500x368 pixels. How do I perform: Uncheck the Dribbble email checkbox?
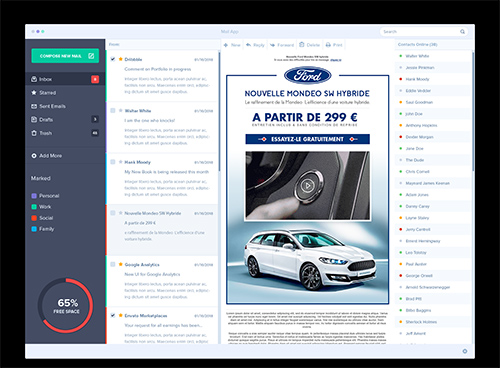pos(113,59)
